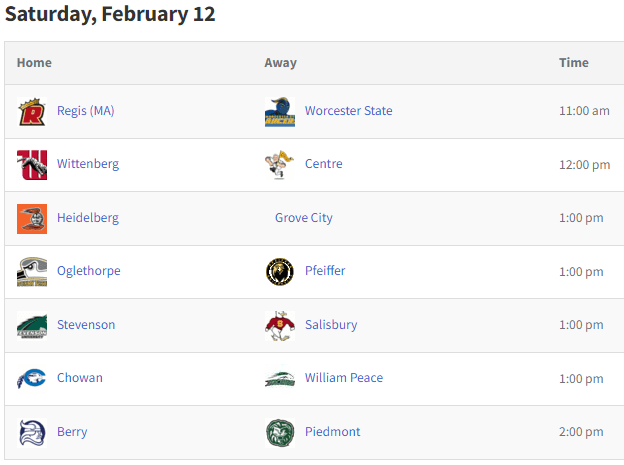Open the Grove City team link
Screen dimensions: 624x465
point(304,218)
